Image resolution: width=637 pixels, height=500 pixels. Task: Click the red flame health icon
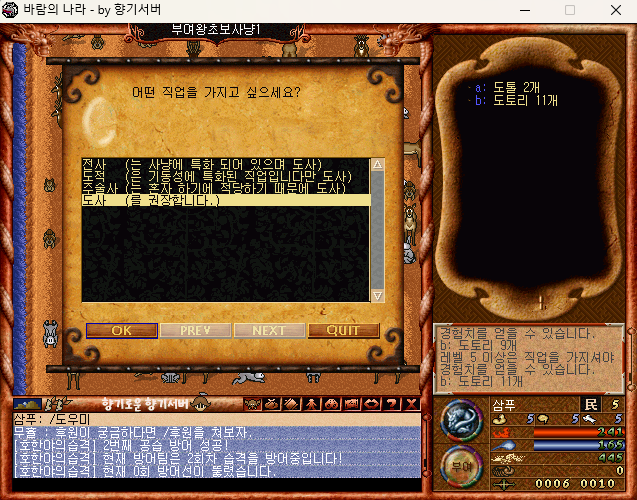click(x=501, y=432)
